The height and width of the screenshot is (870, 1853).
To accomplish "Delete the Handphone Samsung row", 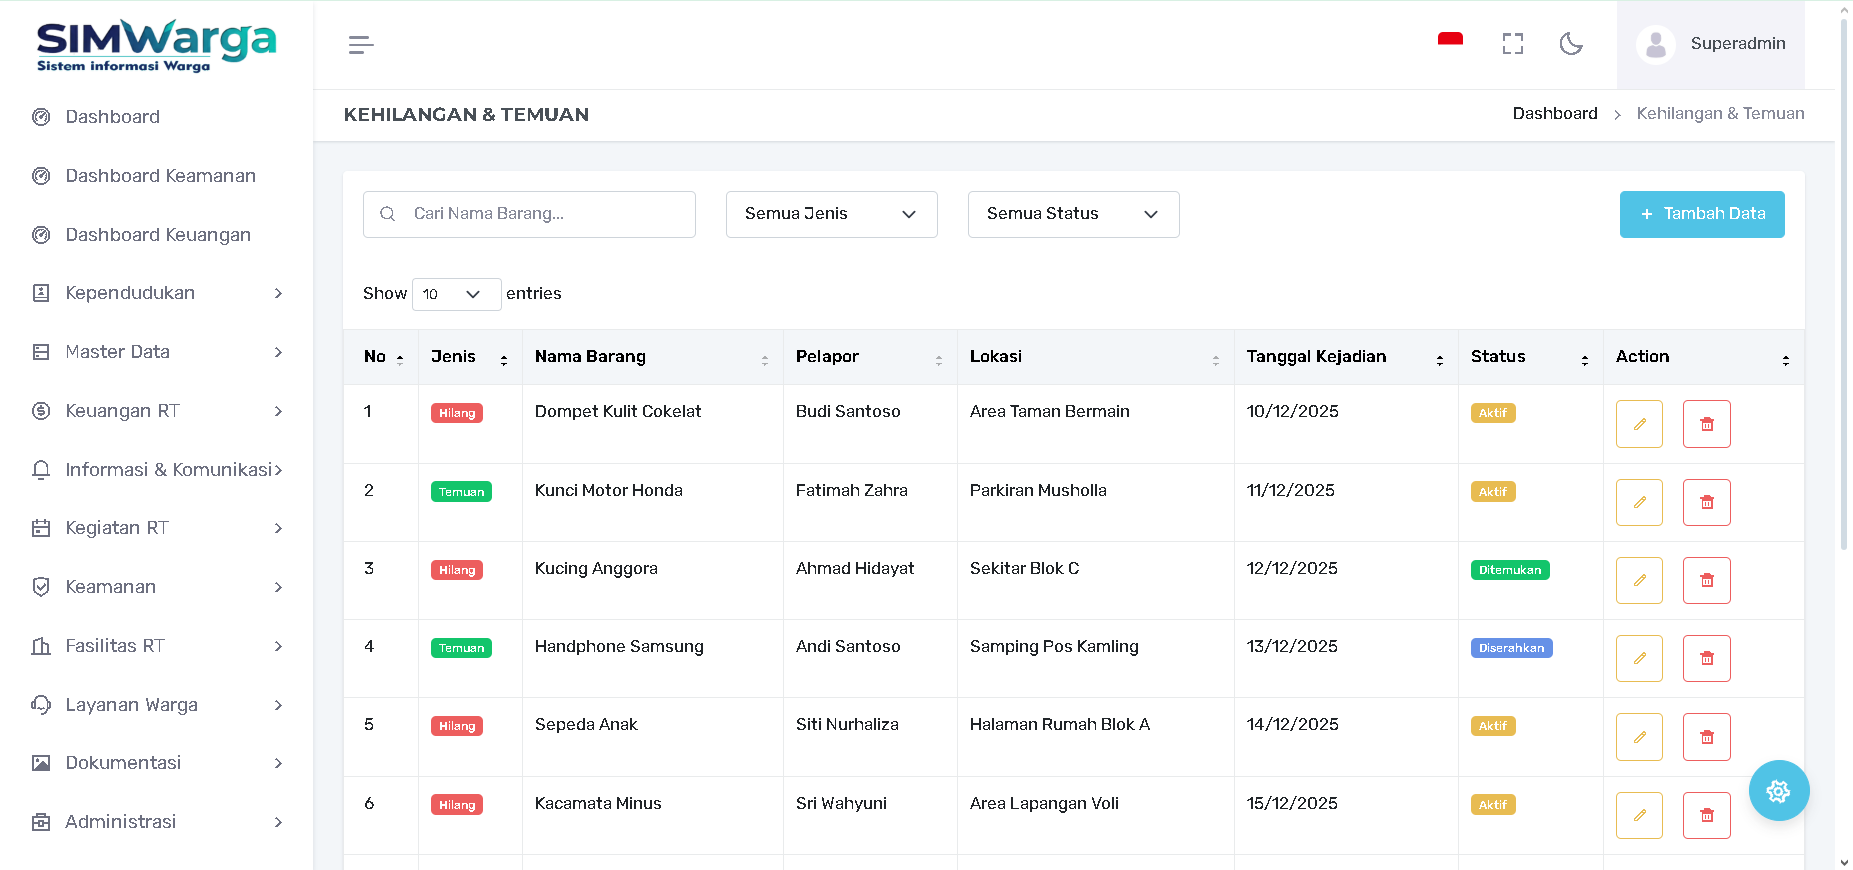I will point(1706,659).
